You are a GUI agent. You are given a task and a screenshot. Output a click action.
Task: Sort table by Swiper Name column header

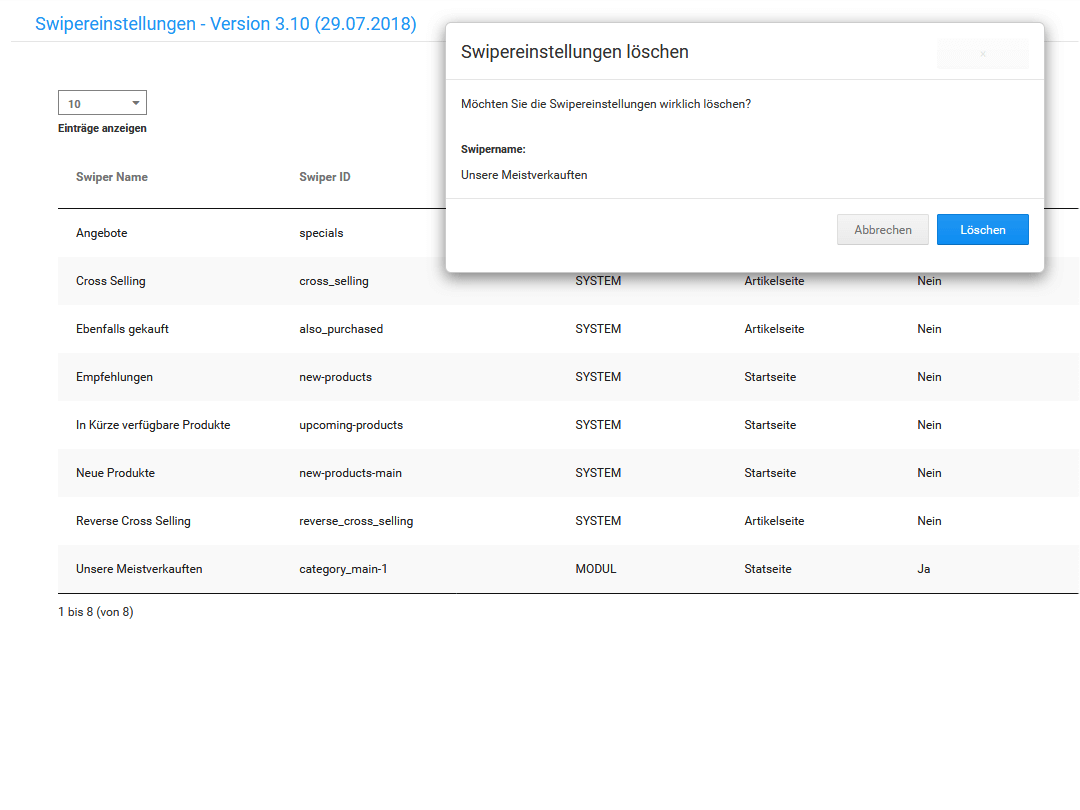tap(112, 177)
